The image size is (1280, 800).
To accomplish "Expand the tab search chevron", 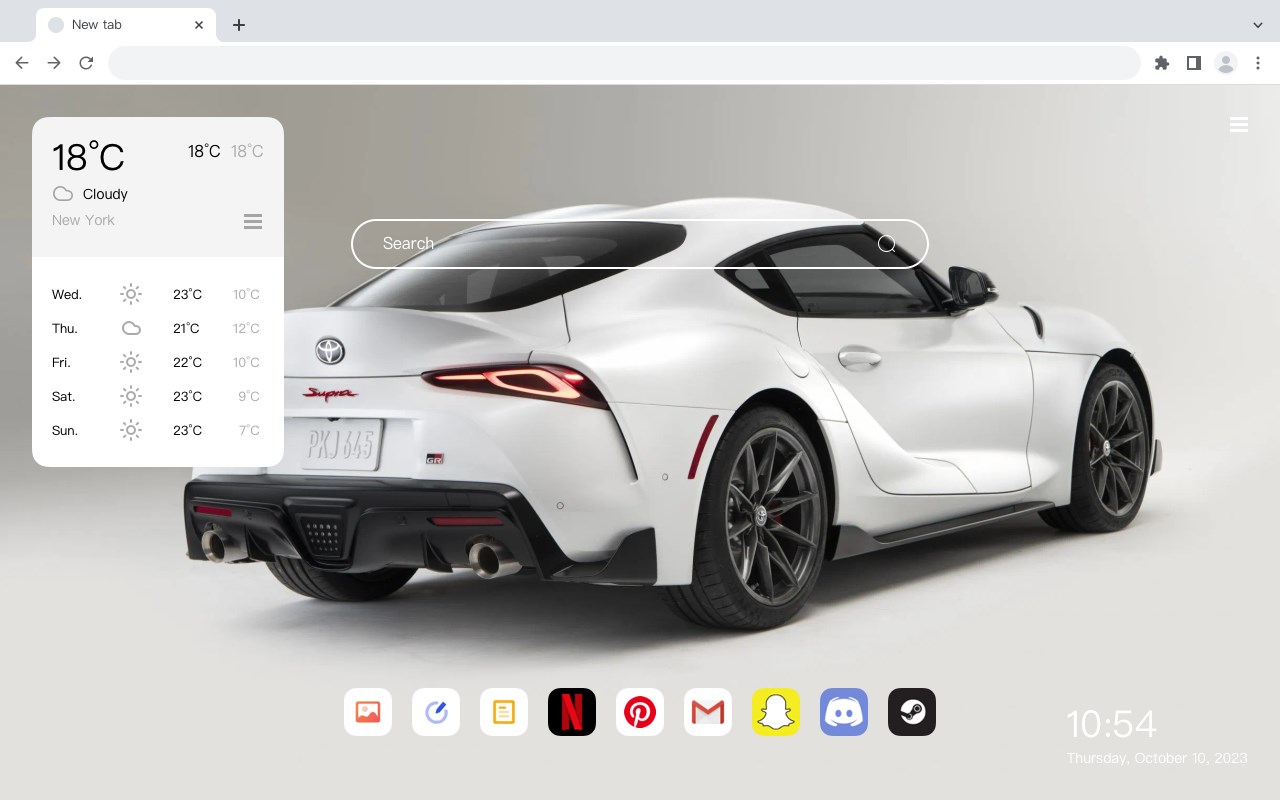I will [1258, 25].
